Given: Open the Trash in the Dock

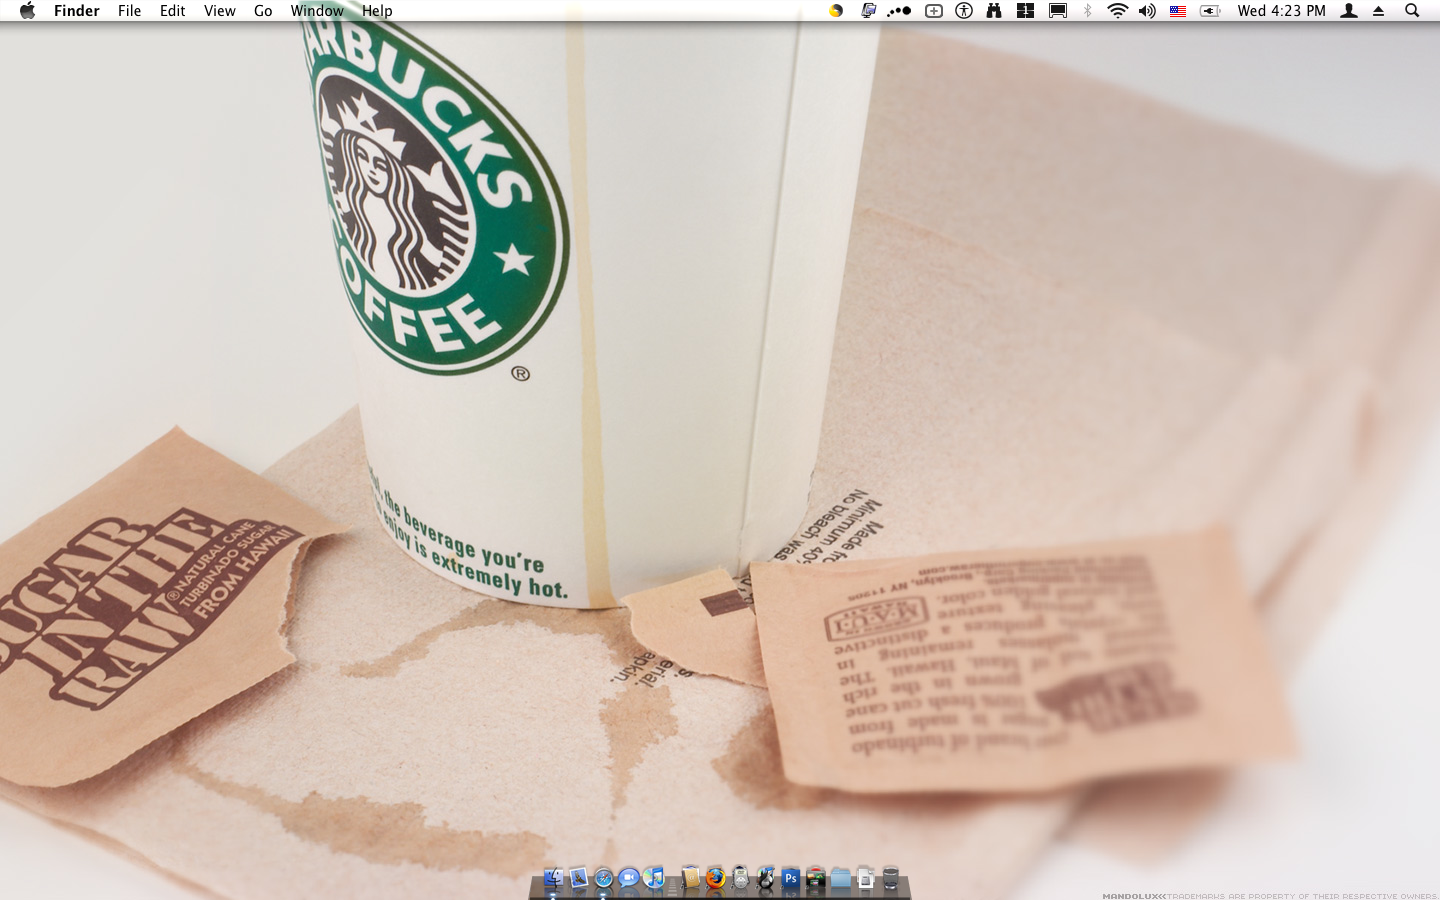Looking at the screenshot, I should [891, 879].
